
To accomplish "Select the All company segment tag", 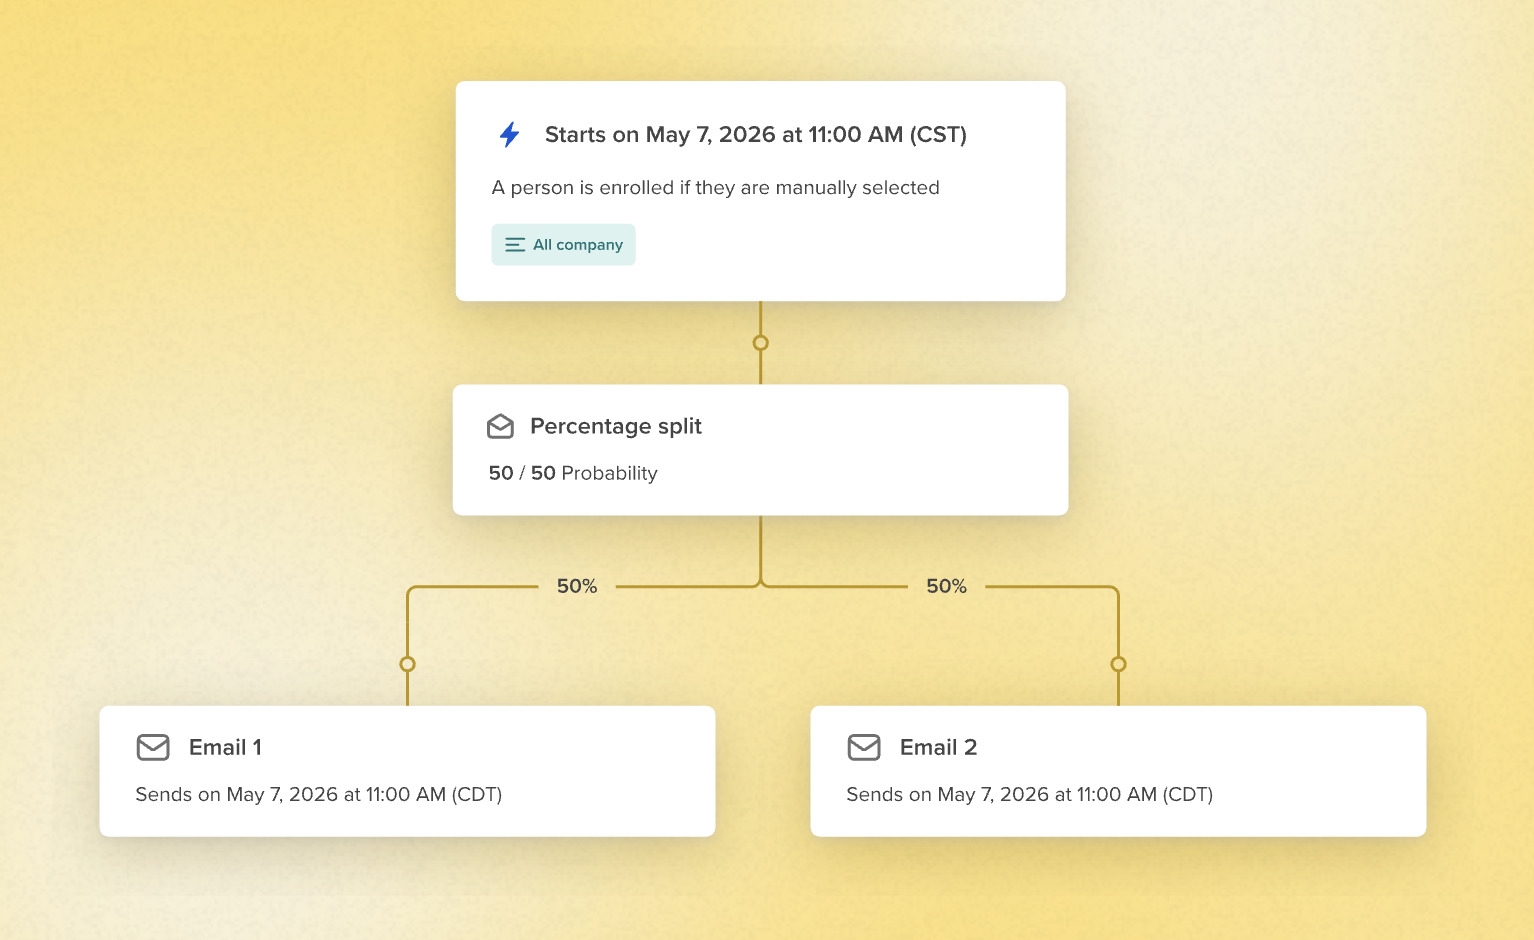I will tap(563, 245).
